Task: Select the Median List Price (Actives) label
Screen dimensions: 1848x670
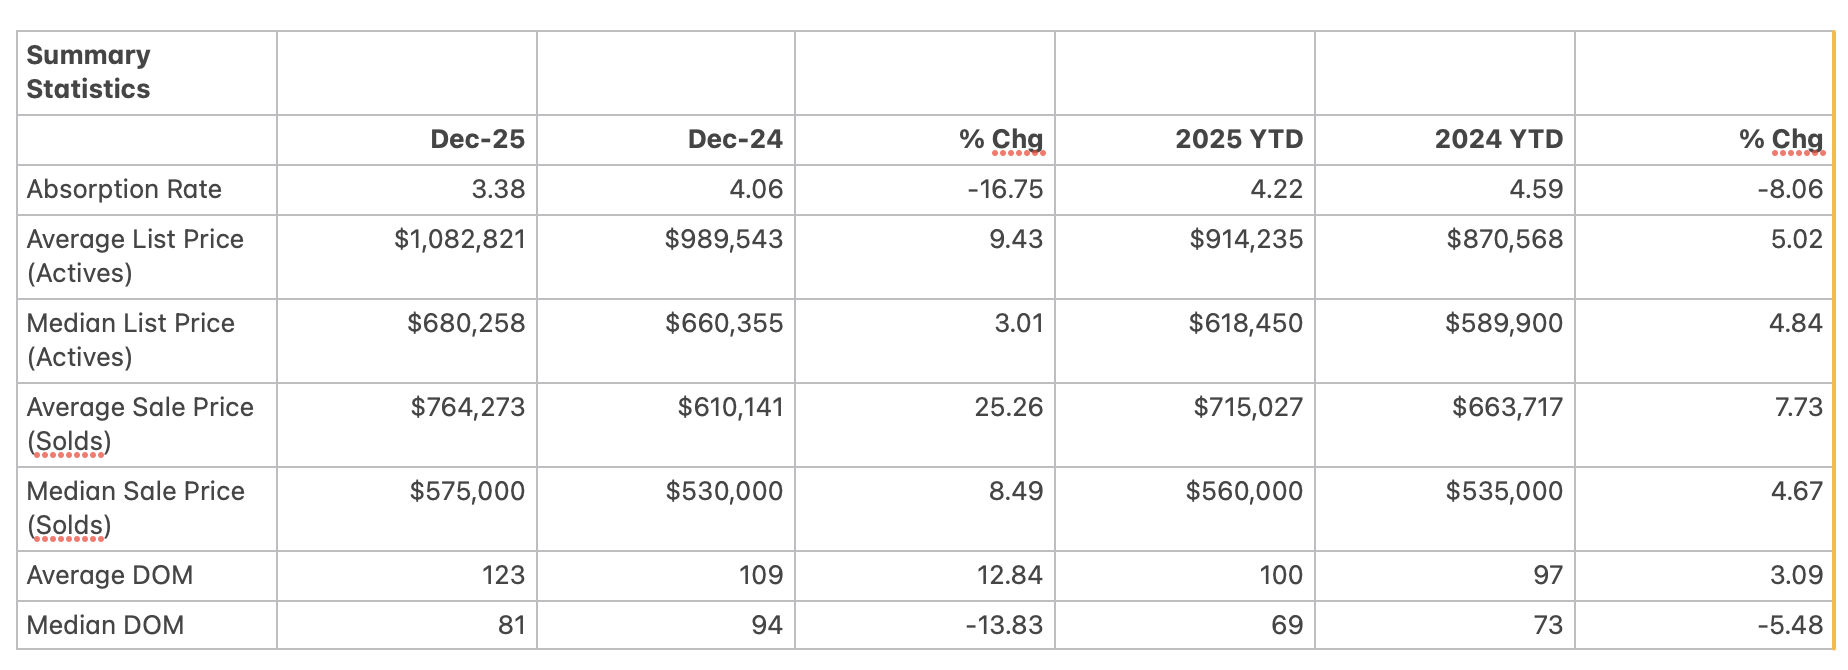Action: [x=130, y=340]
